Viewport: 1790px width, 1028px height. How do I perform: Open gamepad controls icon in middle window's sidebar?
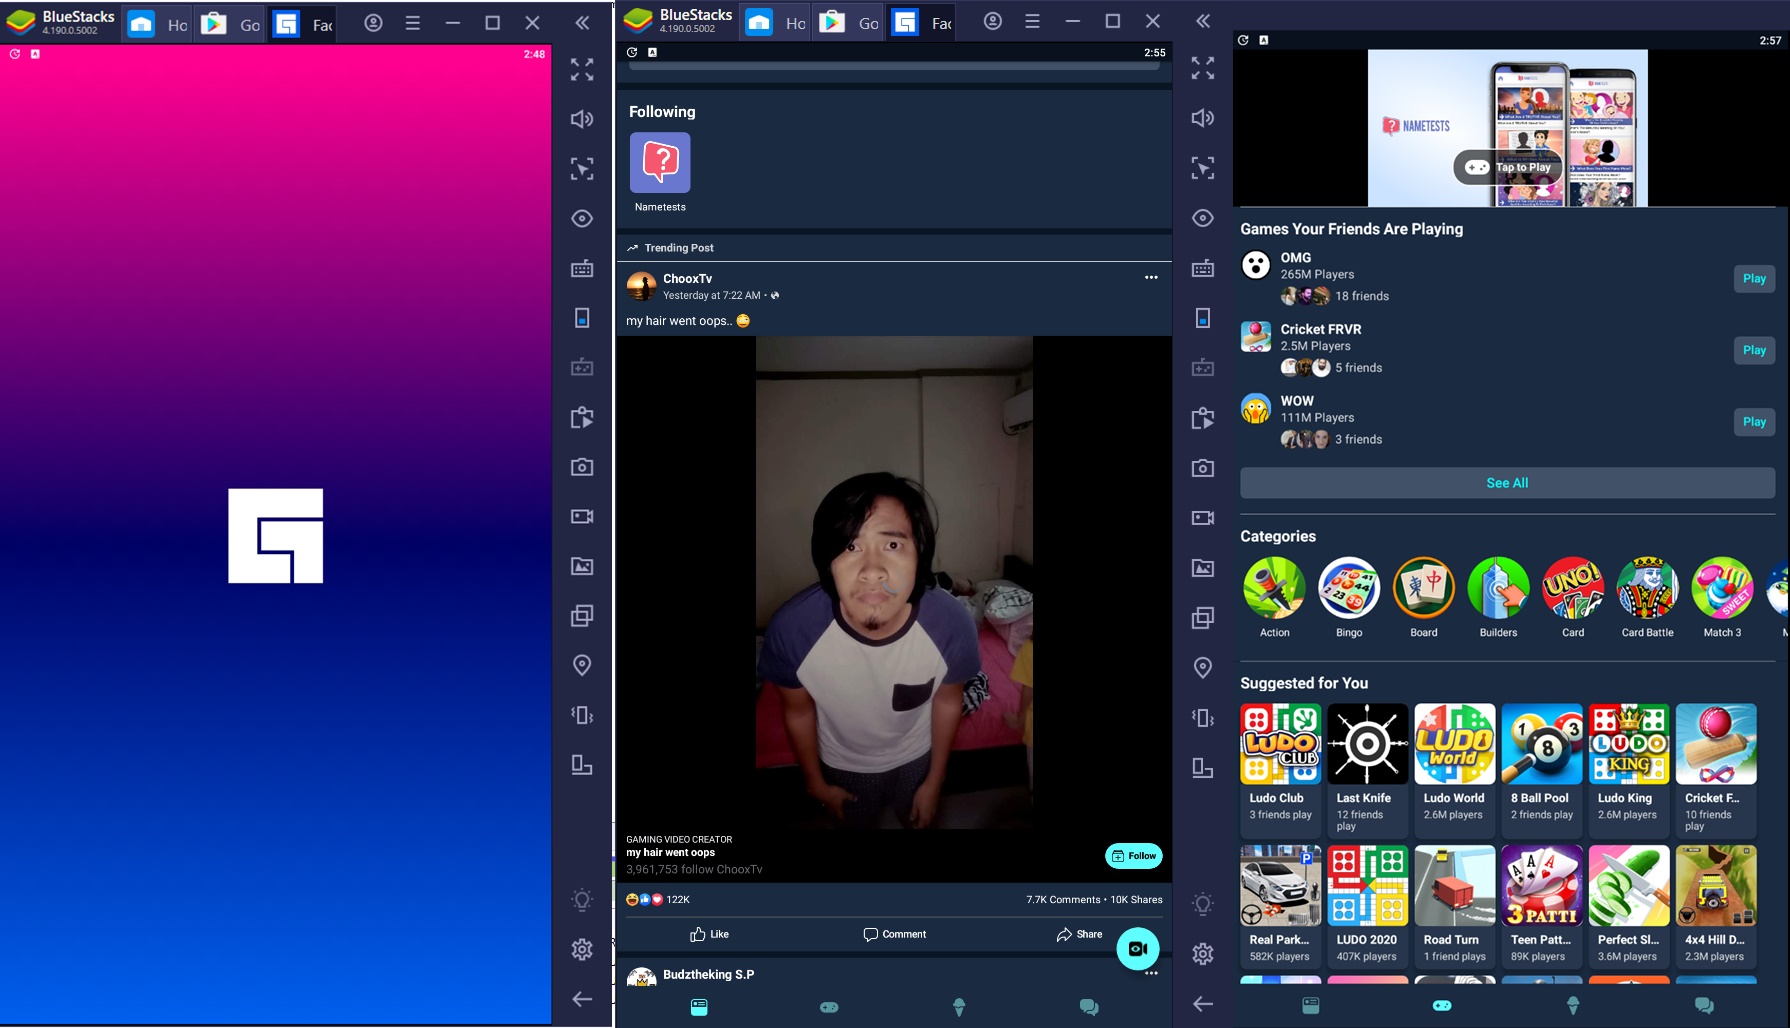1203,368
